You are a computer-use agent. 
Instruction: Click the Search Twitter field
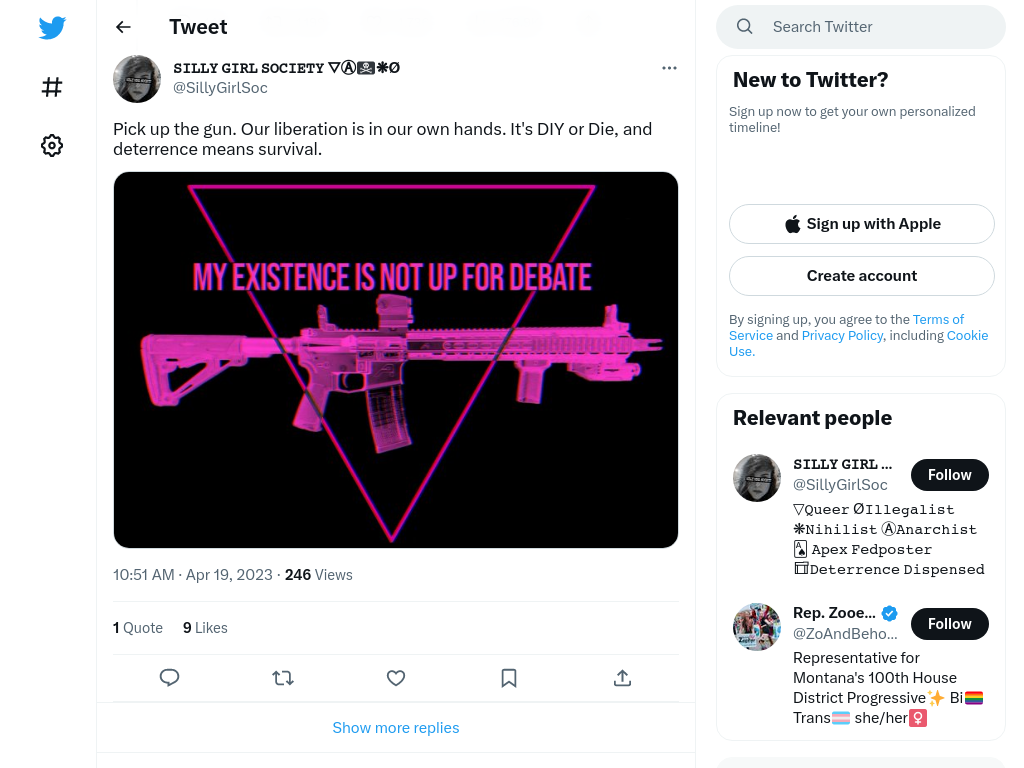(x=861, y=27)
